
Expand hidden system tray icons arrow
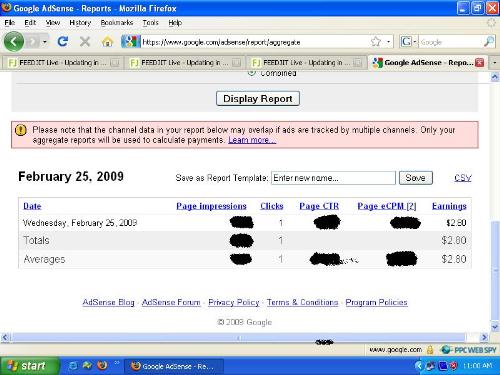click(x=419, y=366)
